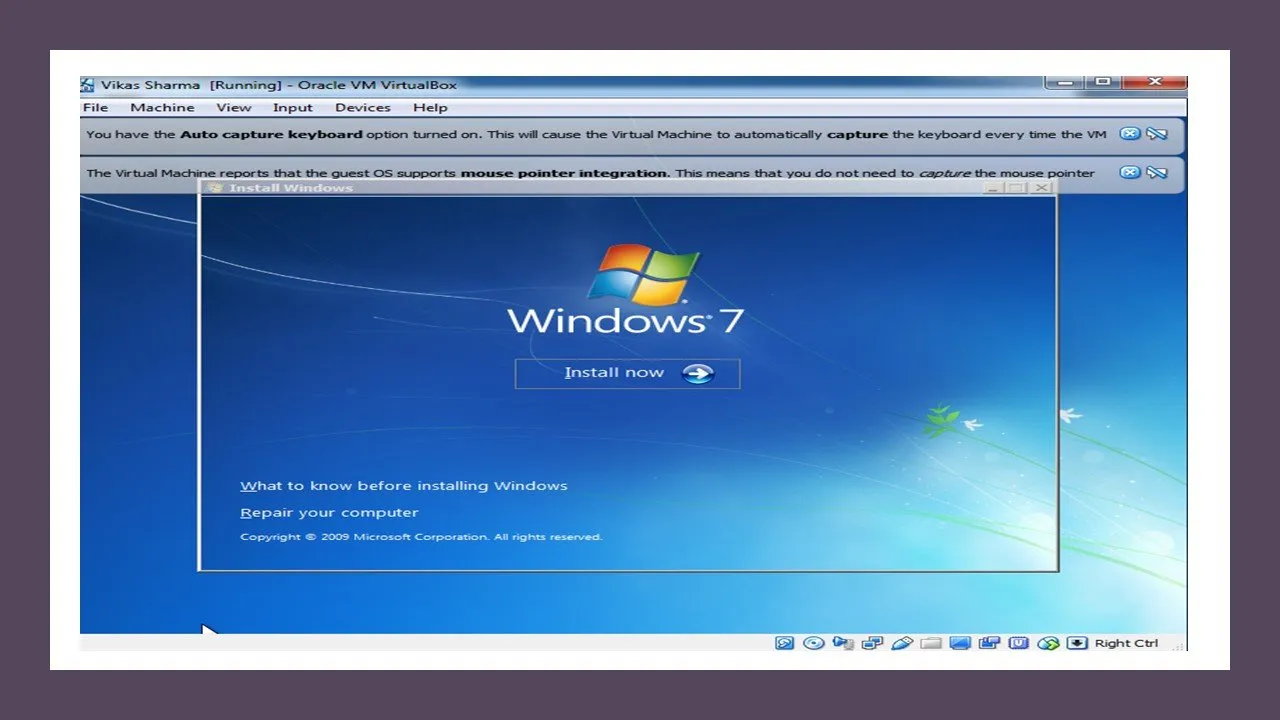This screenshot has height=720, width=1280.
Task: Click the shared folders status icon
Action: pos(931,643)
